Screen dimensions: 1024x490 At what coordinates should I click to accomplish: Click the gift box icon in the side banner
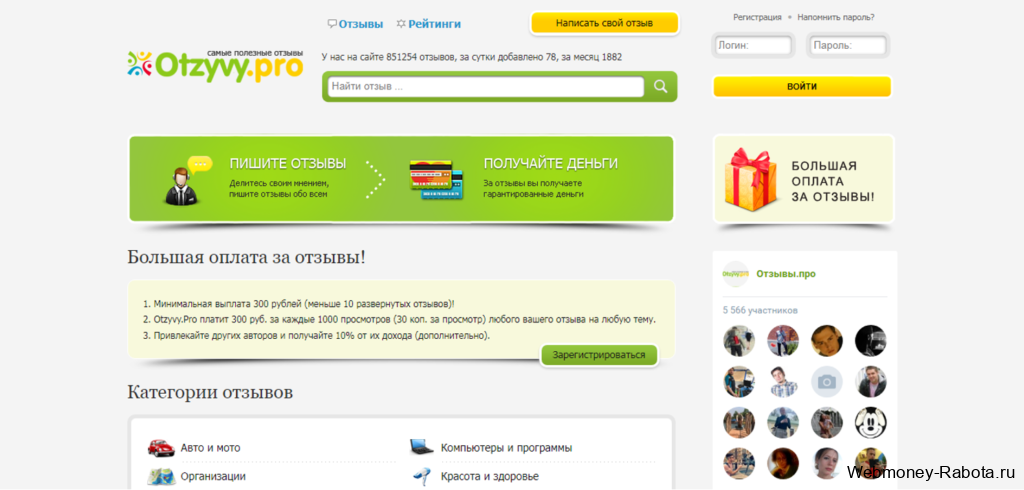click(750, 178)
